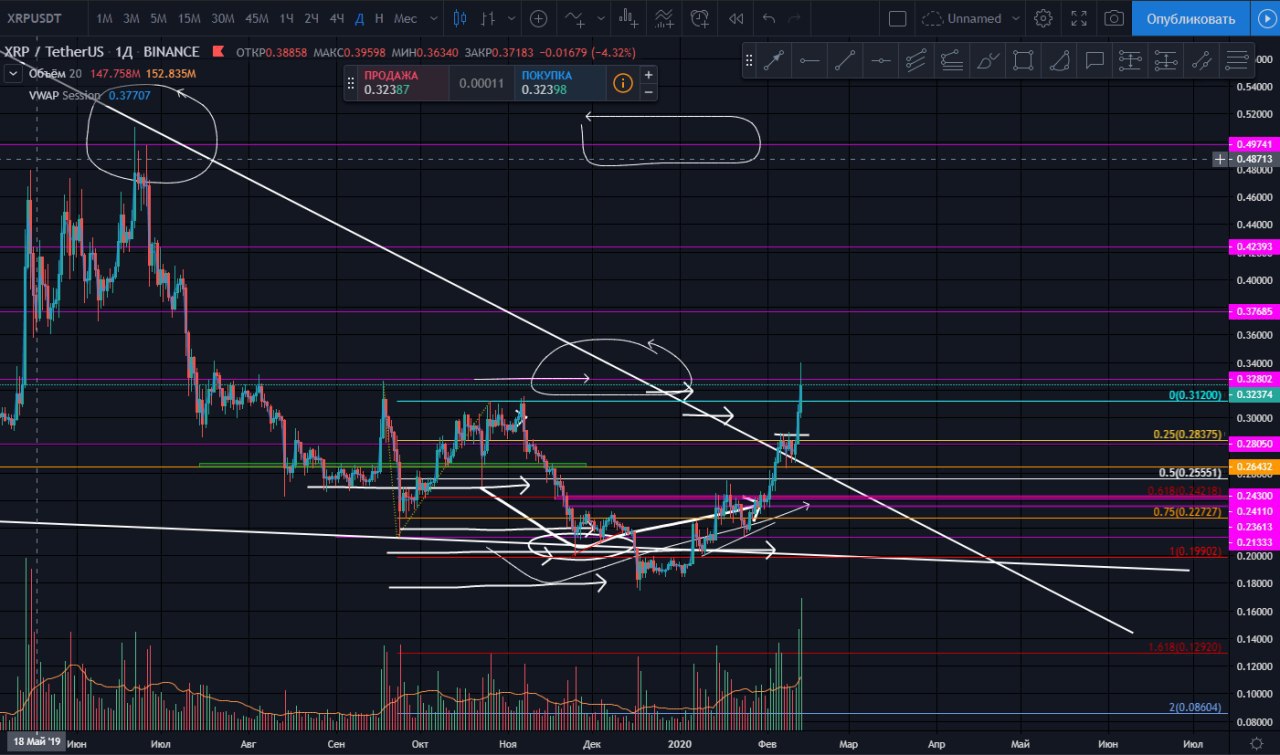1280x755 pixels.
Task: Click the Опубликовать button
Action: (x=1190, y=18)
